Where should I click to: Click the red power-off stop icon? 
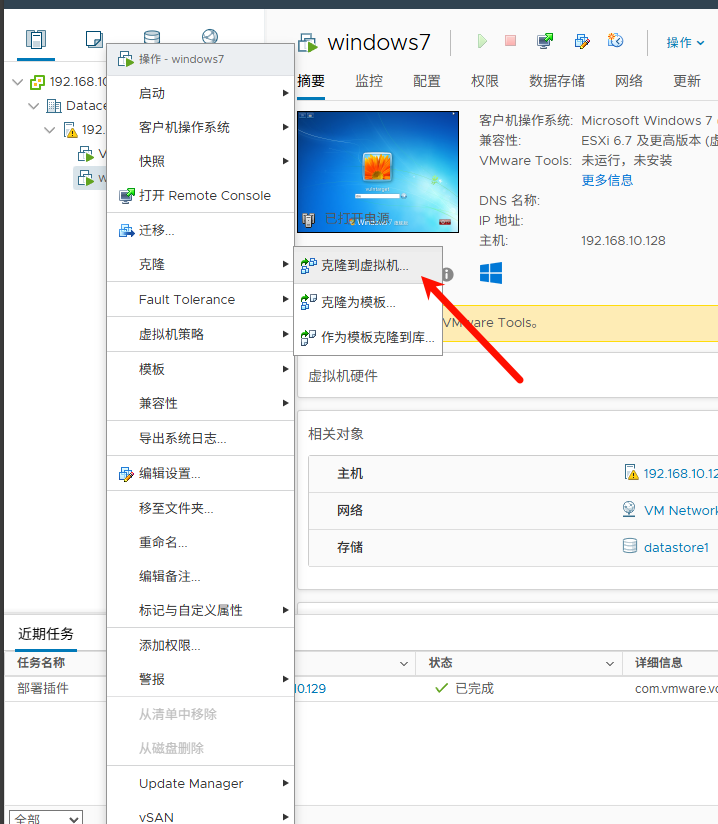(x=511, y=41)
